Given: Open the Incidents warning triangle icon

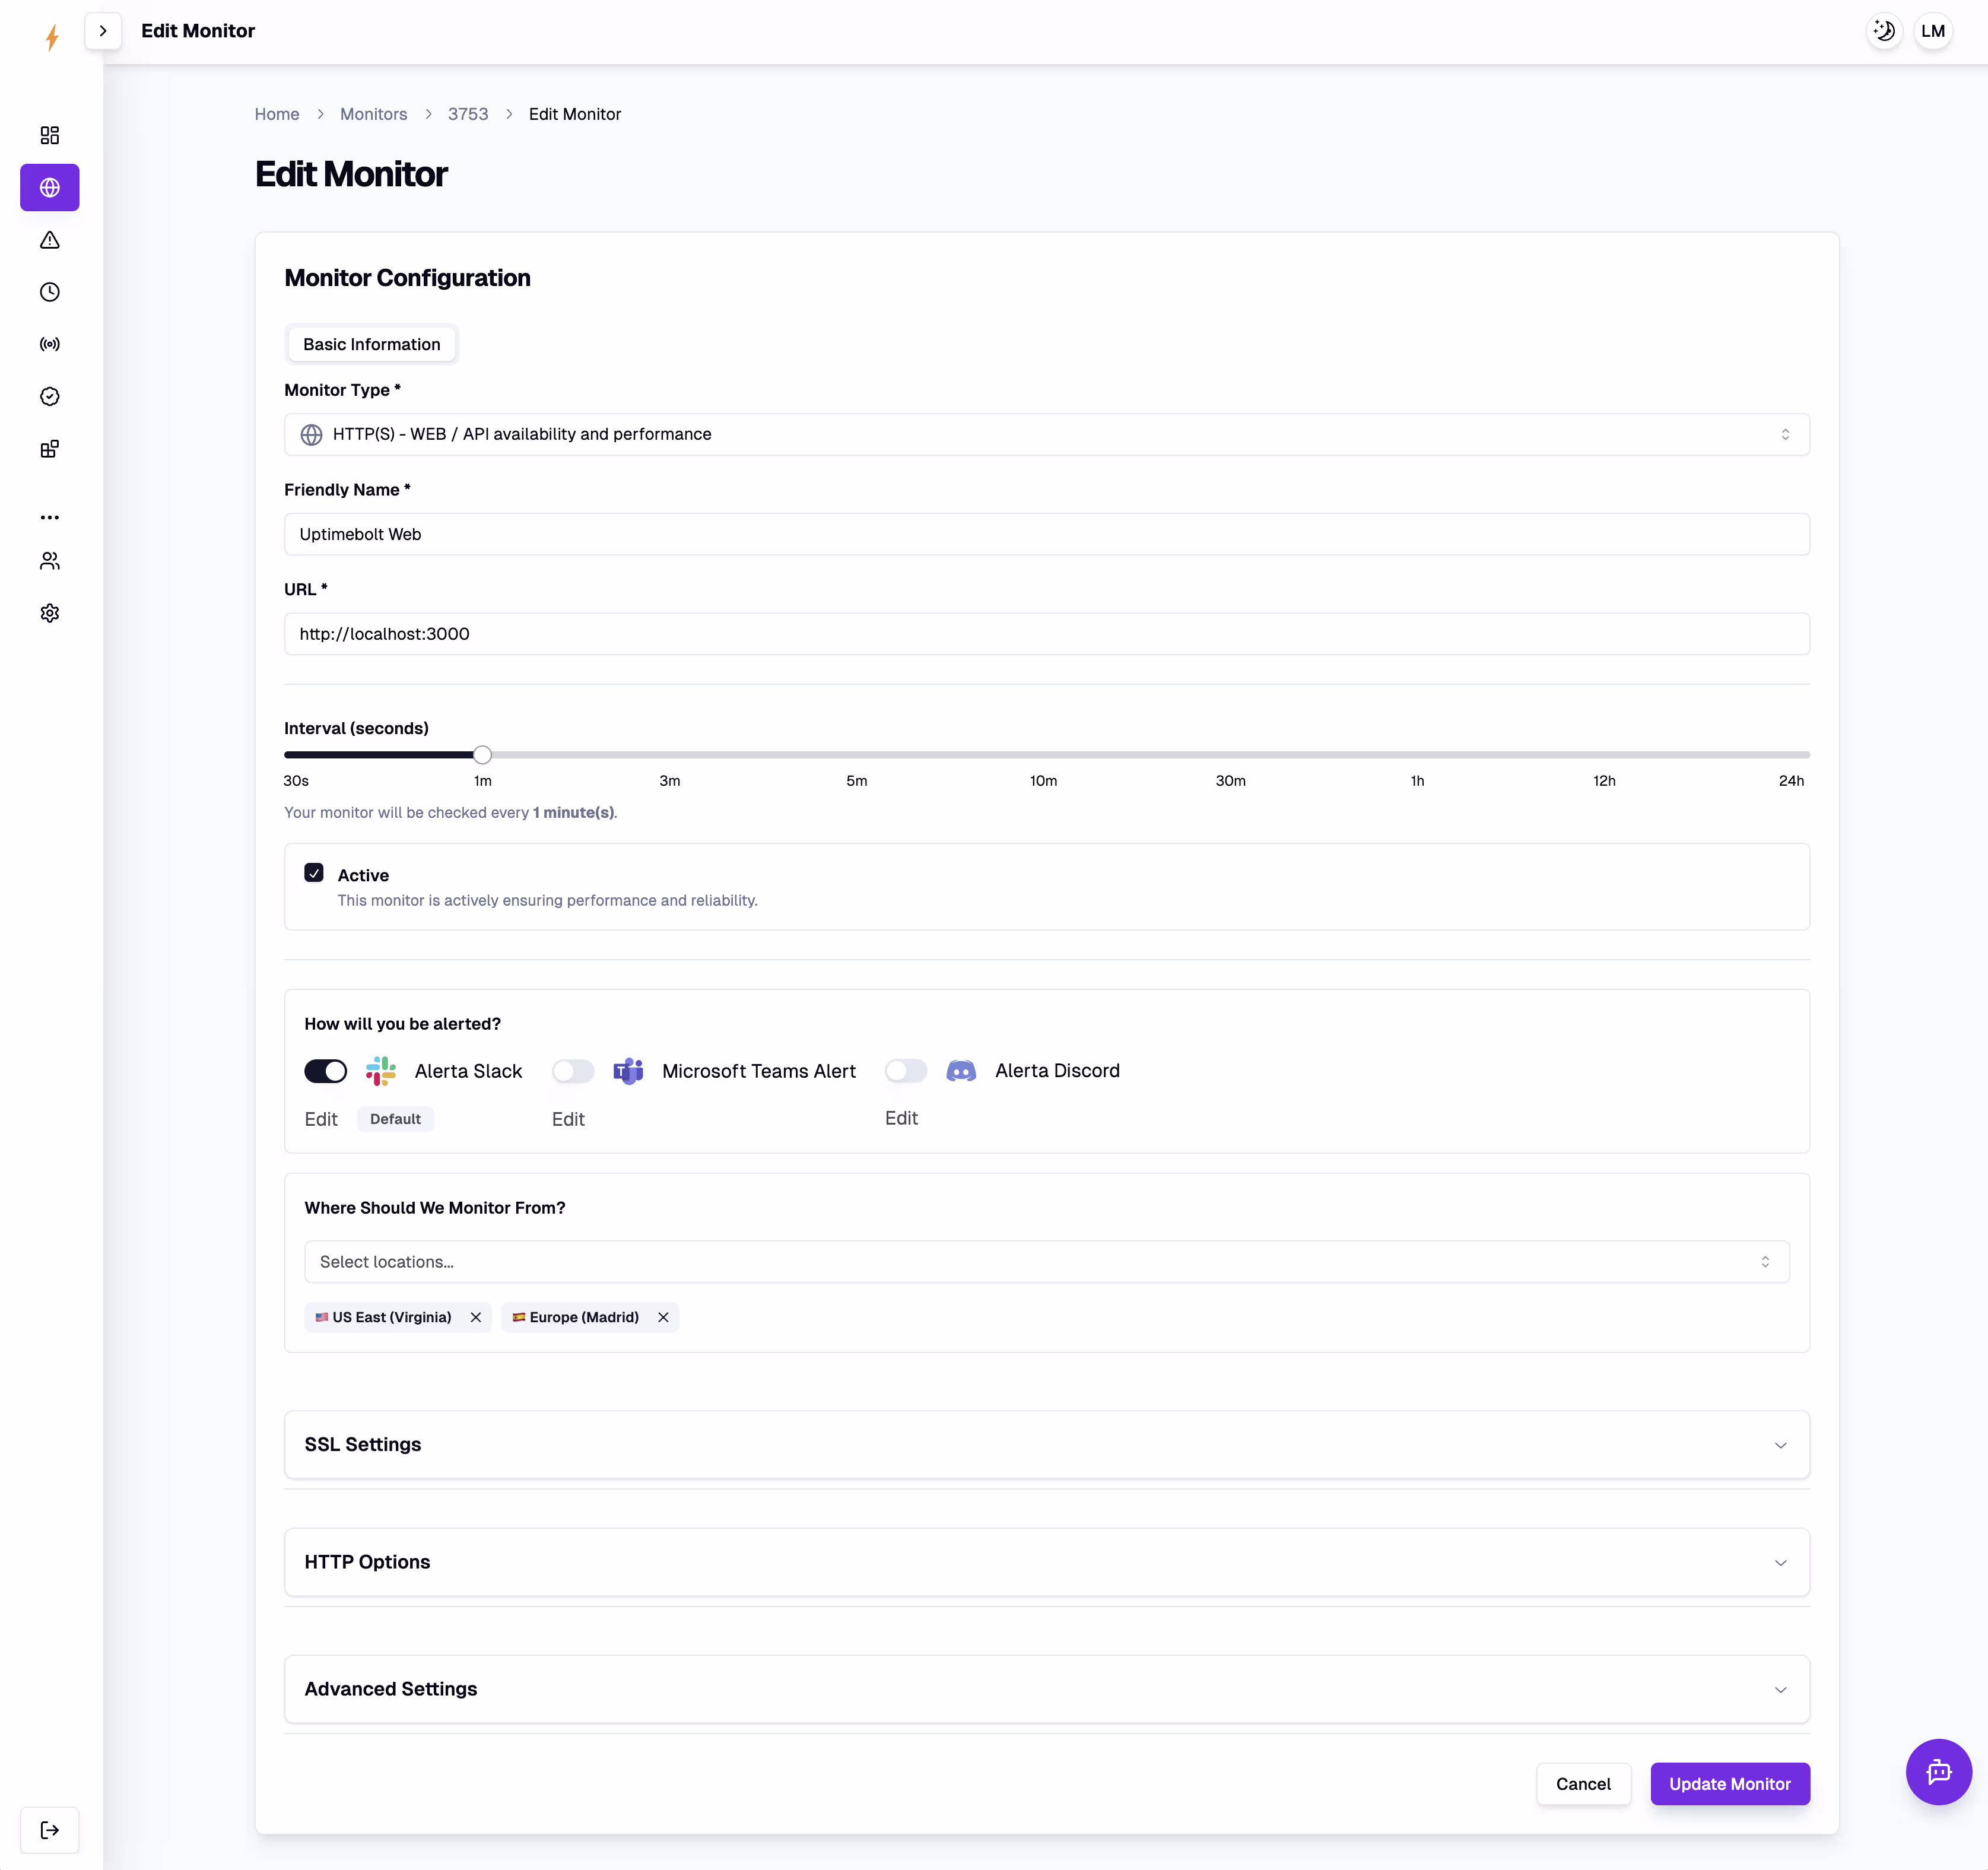Looking at the screenshot, I should pyautogui.click(x=49, y=240).
